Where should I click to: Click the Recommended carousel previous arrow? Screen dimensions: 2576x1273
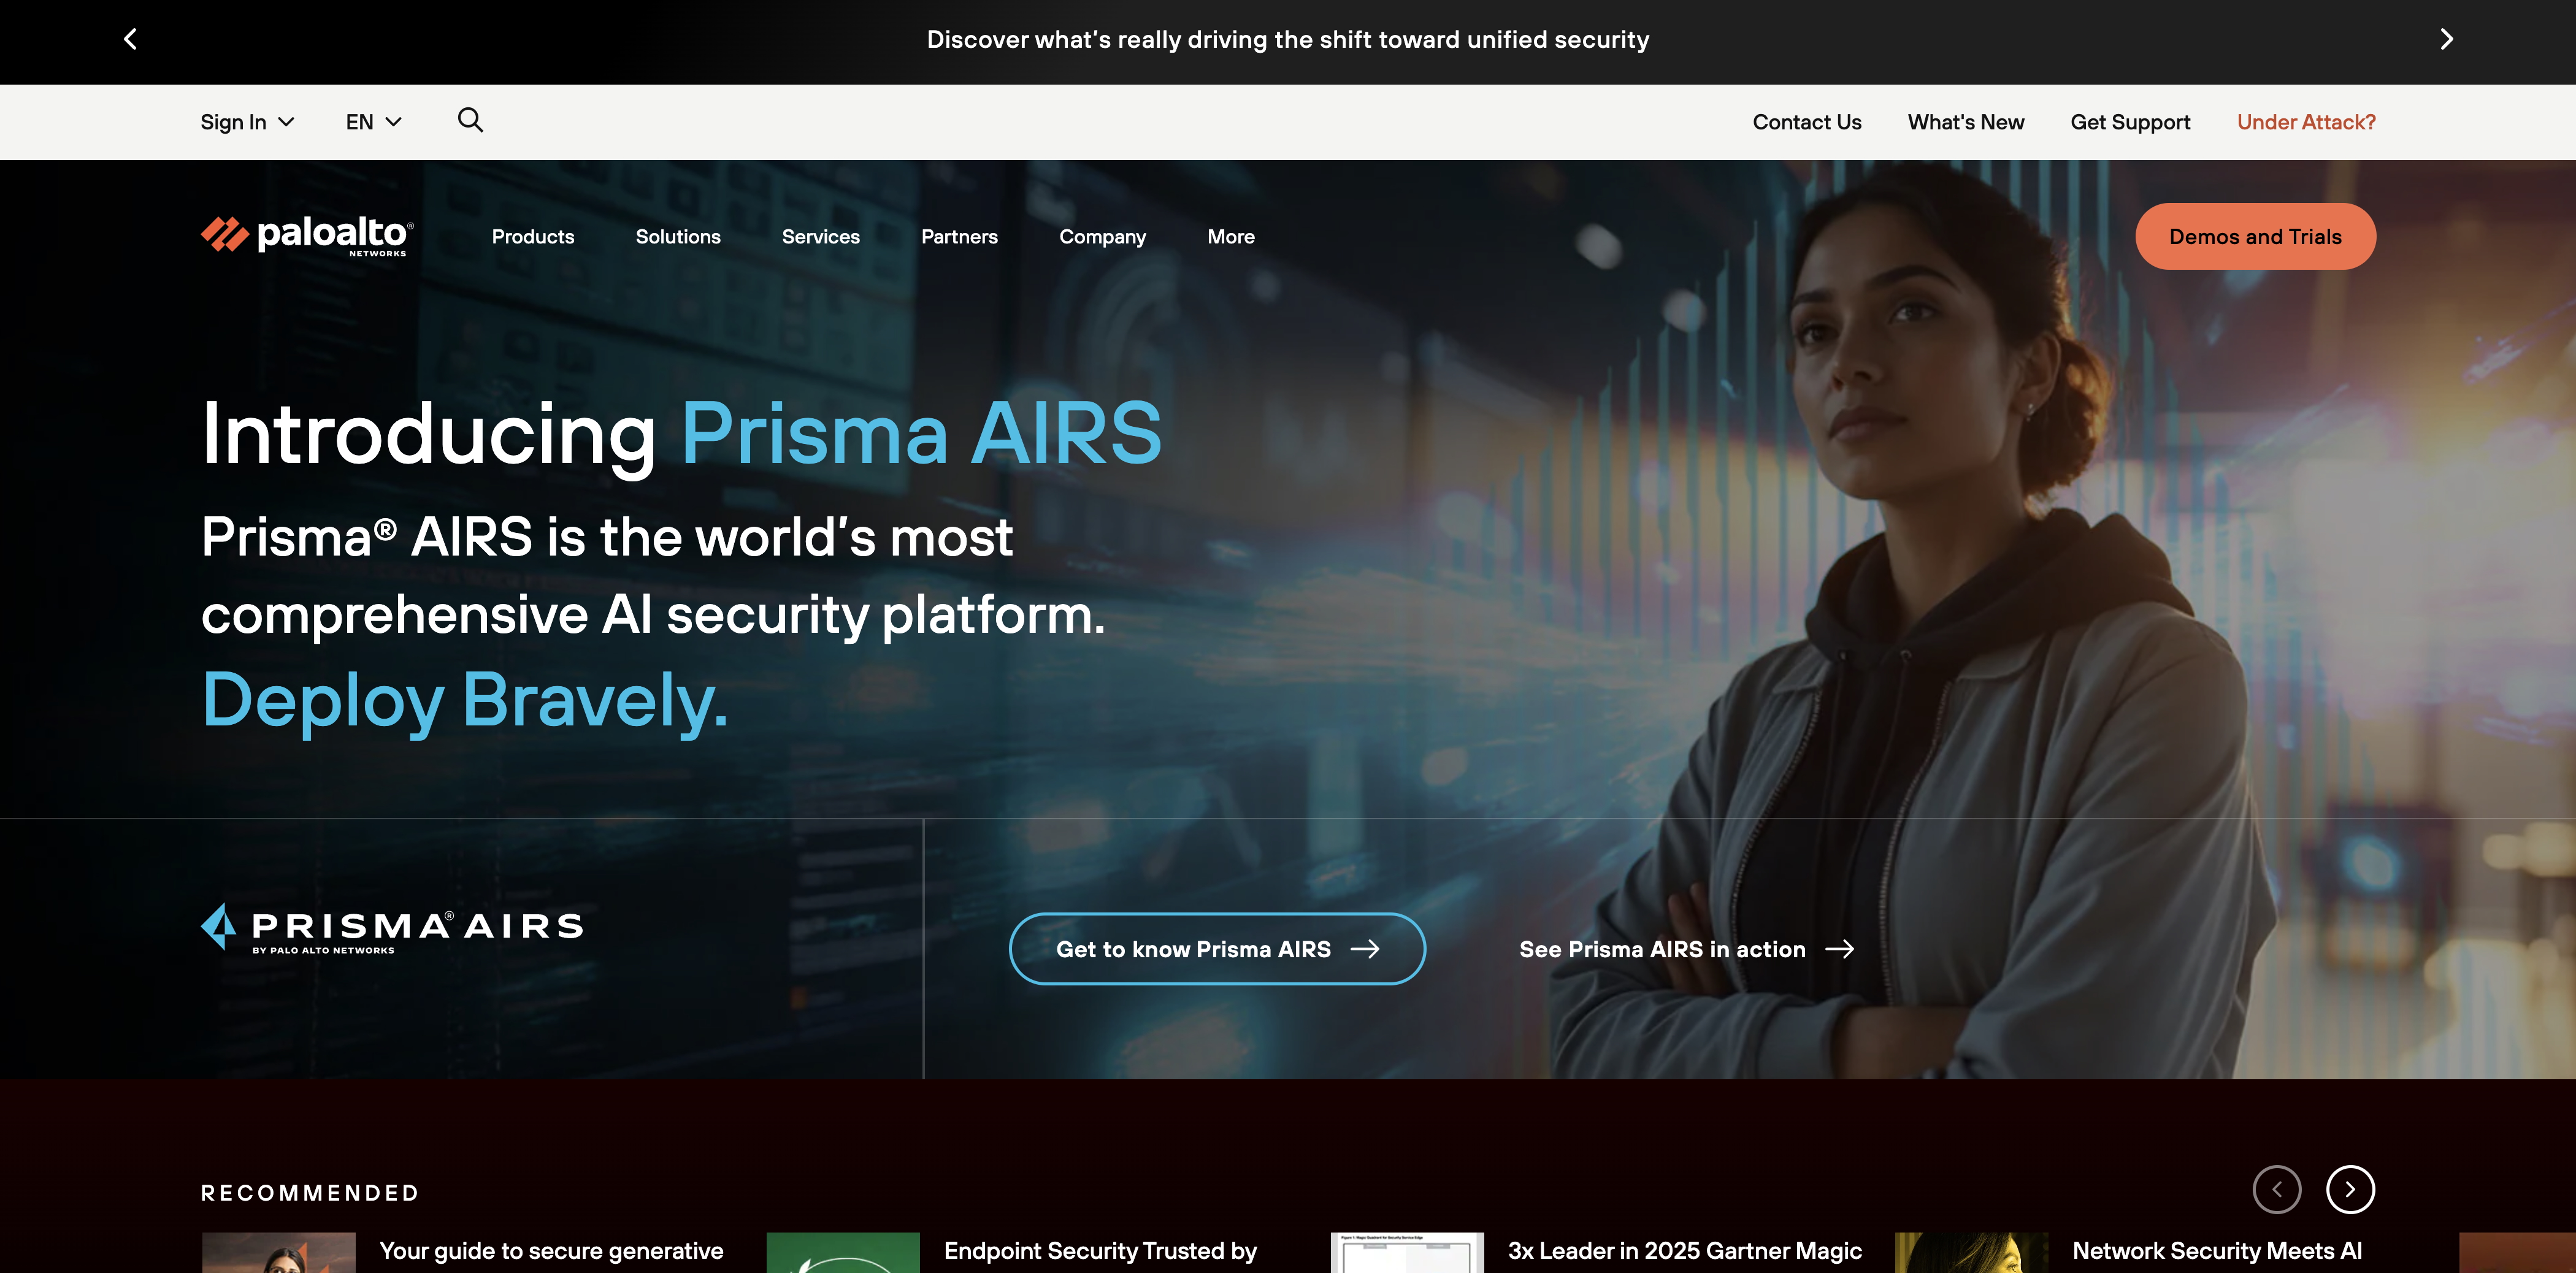pos(2277,1189)
